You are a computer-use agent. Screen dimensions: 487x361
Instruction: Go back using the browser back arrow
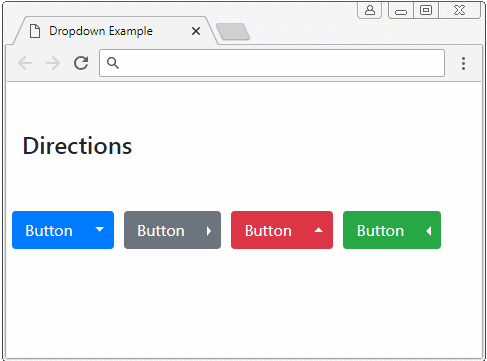(x=25, y=63)
